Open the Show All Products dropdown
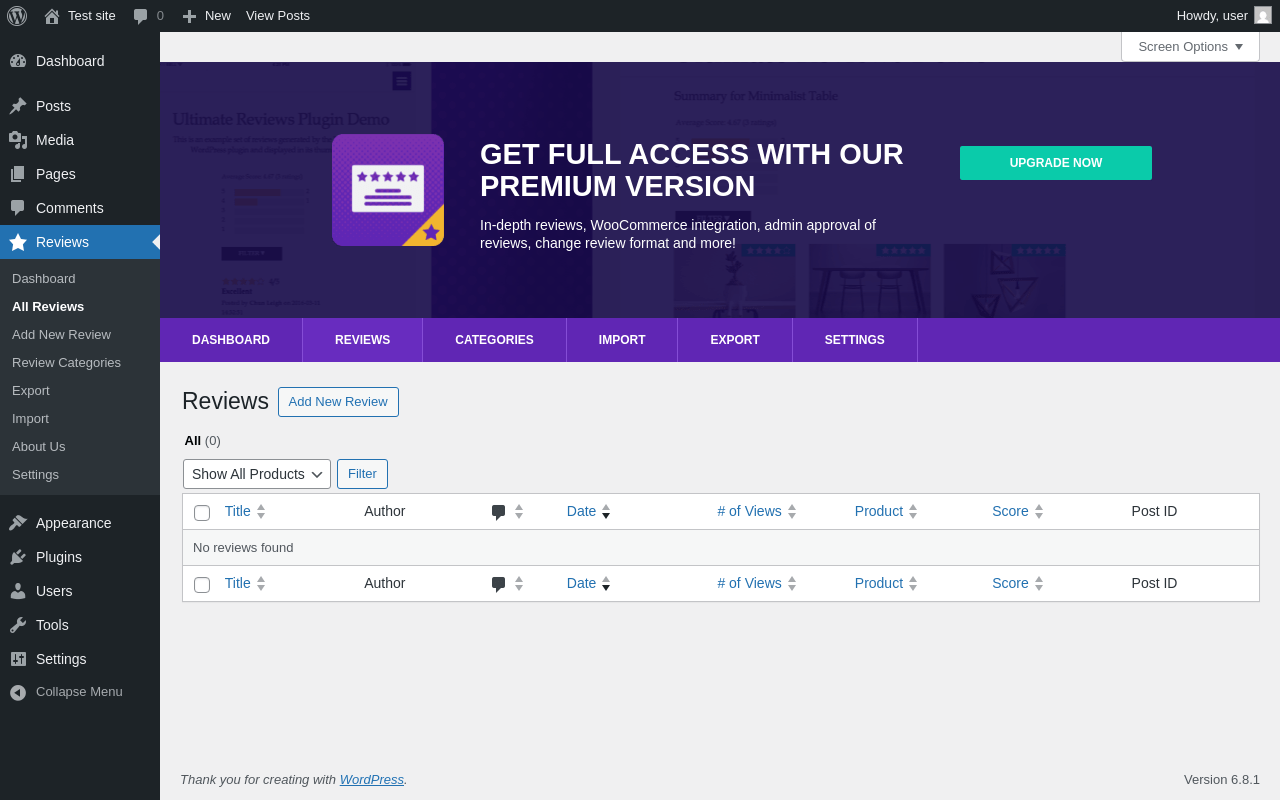 257,474
